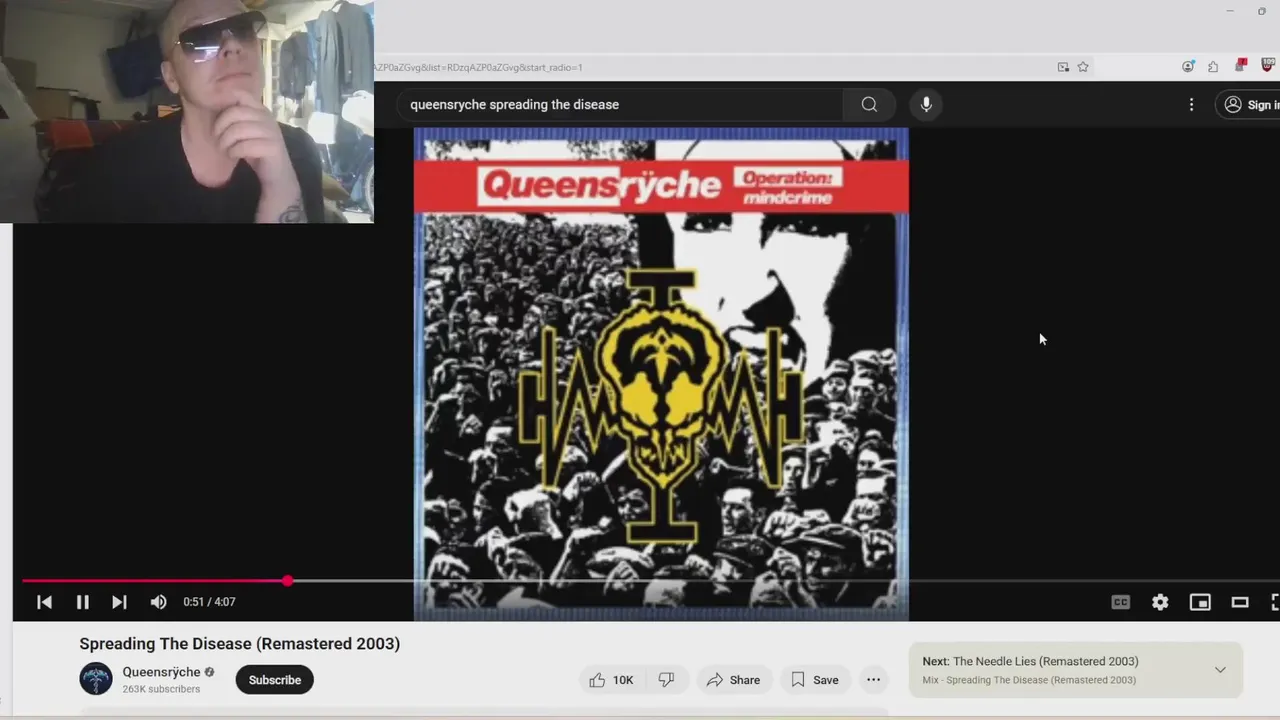Viewport: 1280px width, 720px height.
Task: Click the video title Spreading The Disease
Action: [x=240, y=644]
